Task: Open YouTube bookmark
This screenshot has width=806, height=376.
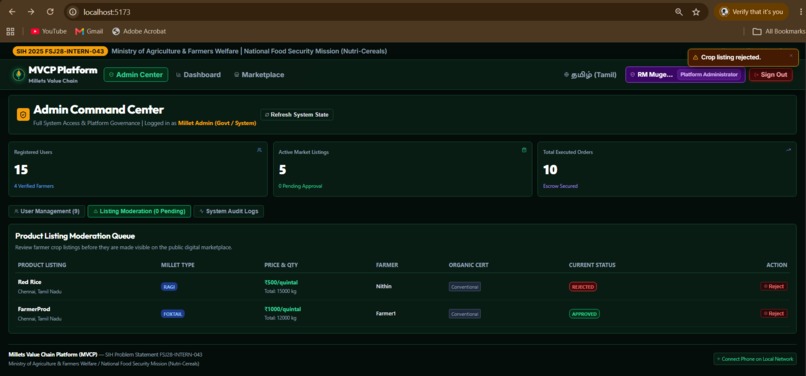Action: 48,31
